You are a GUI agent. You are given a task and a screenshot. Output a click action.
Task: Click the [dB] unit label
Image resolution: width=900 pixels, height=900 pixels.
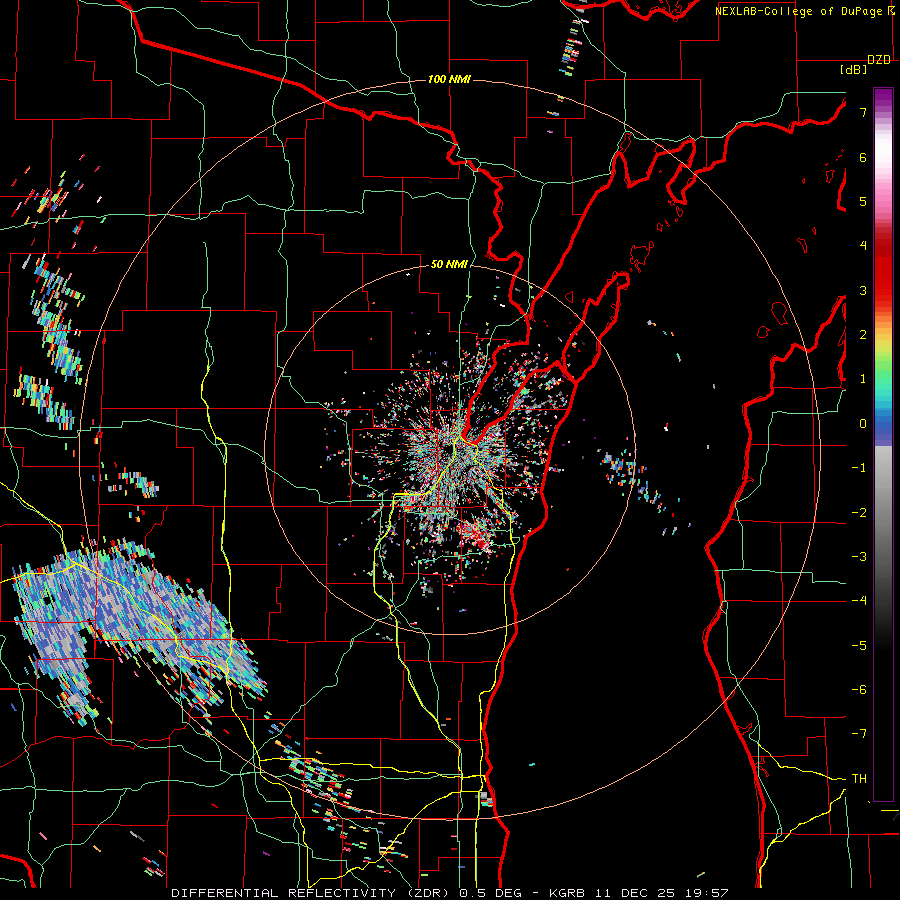pyautogui.click(x=853, y=69)
